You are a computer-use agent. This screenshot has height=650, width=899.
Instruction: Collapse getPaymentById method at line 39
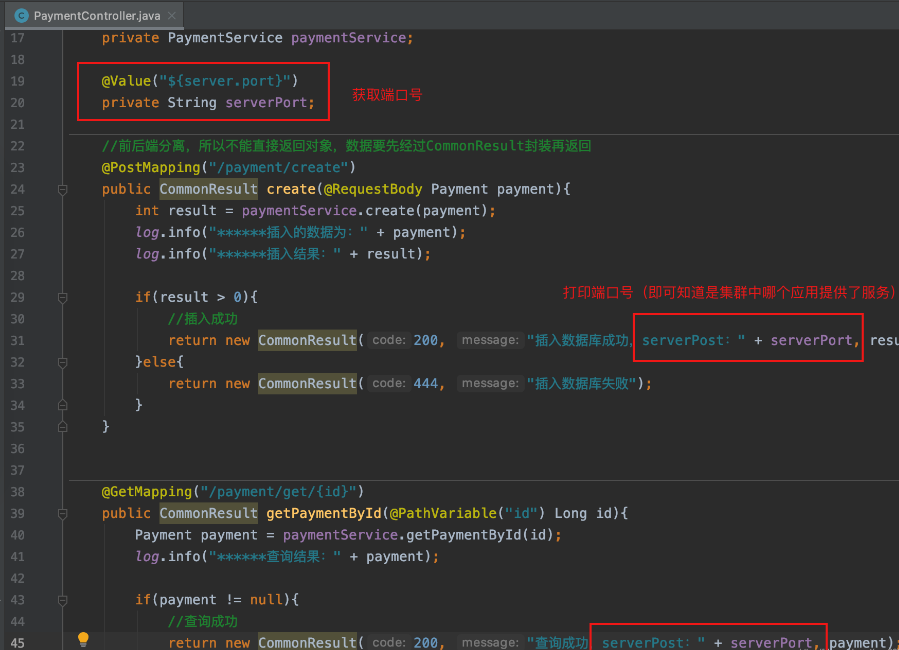click(x=62, y=514)
